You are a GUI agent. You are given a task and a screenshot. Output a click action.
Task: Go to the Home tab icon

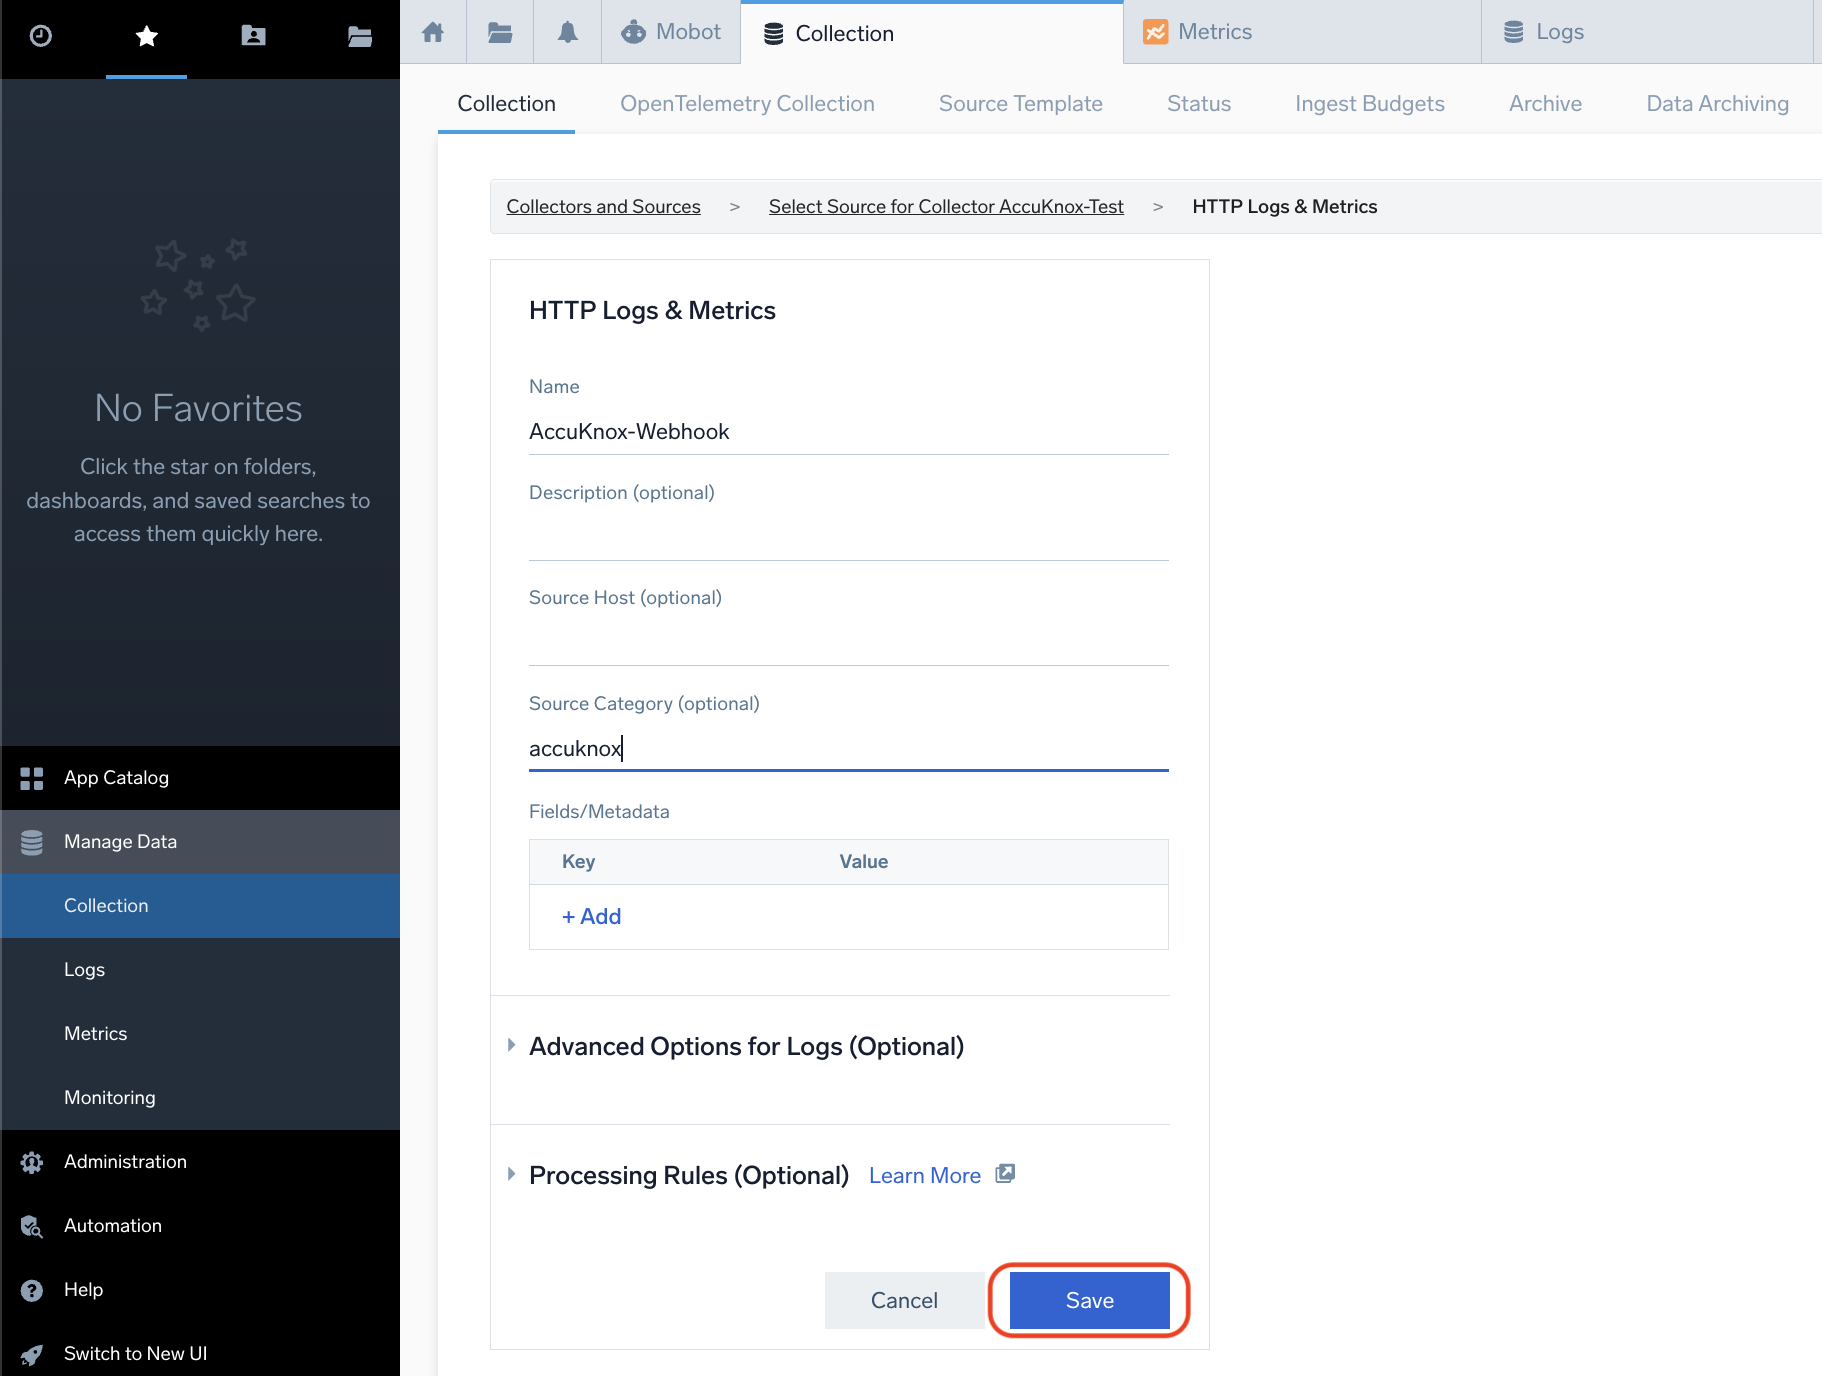pyautogui.click(x=433, y=32)
